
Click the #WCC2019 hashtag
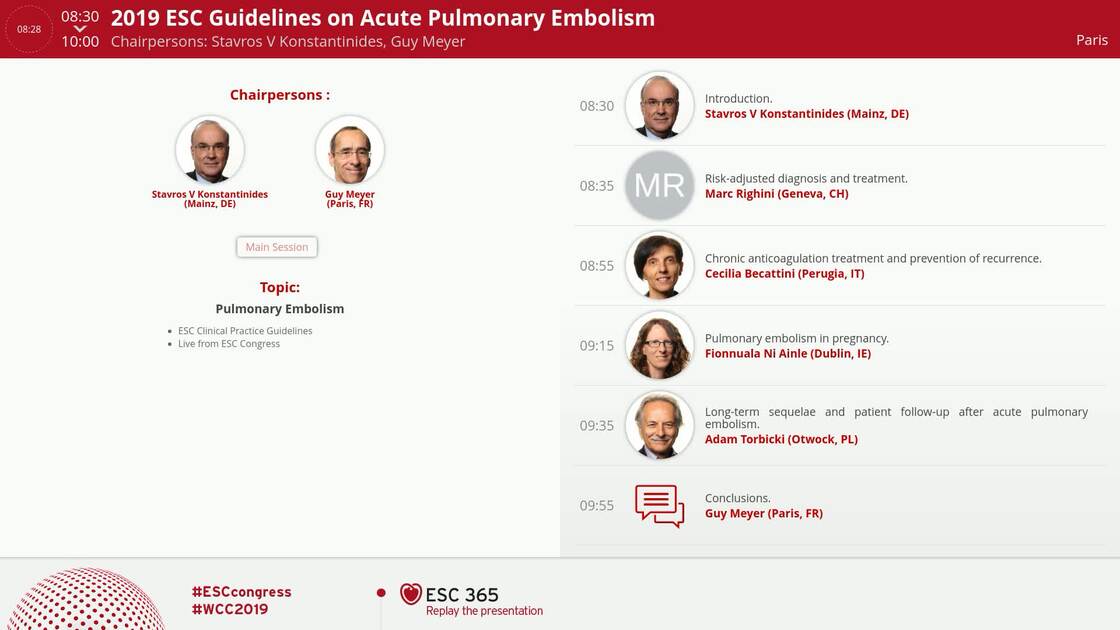pyautogui.click(x=229, y=609)
